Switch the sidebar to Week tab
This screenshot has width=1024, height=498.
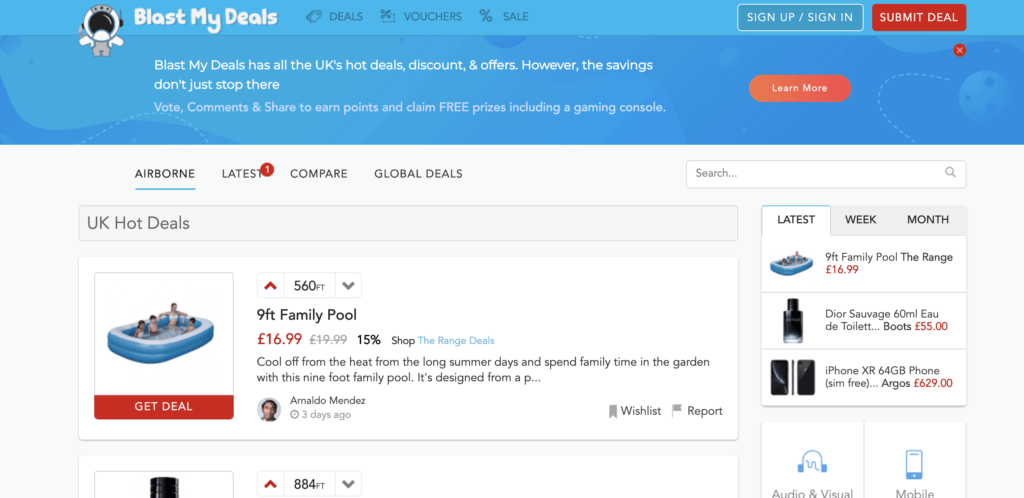[x=861, y=220]
